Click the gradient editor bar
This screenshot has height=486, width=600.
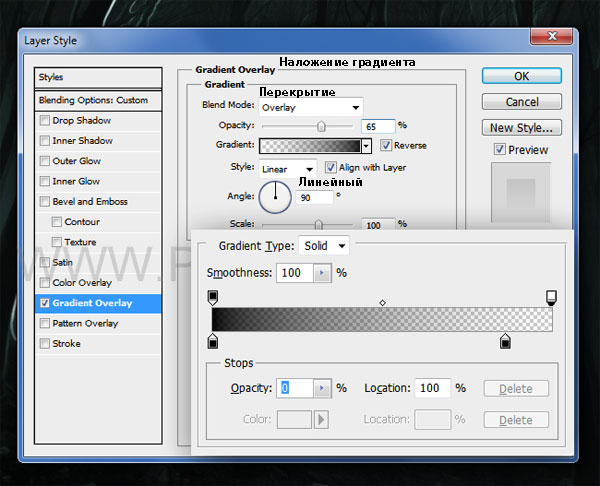(x=382, y=320)
